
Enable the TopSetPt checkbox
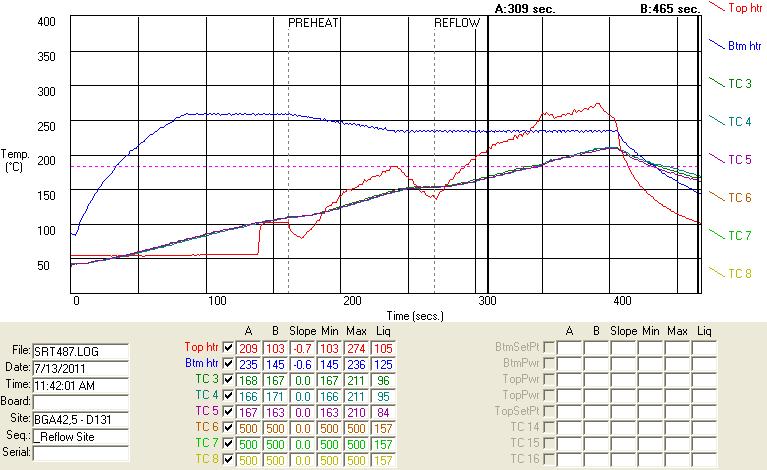coord(549,411)
